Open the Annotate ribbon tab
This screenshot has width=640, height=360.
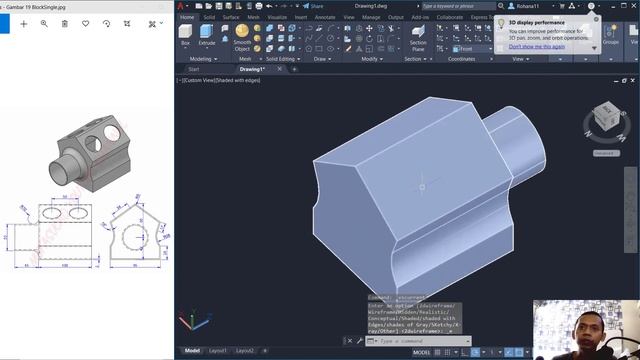325,17
